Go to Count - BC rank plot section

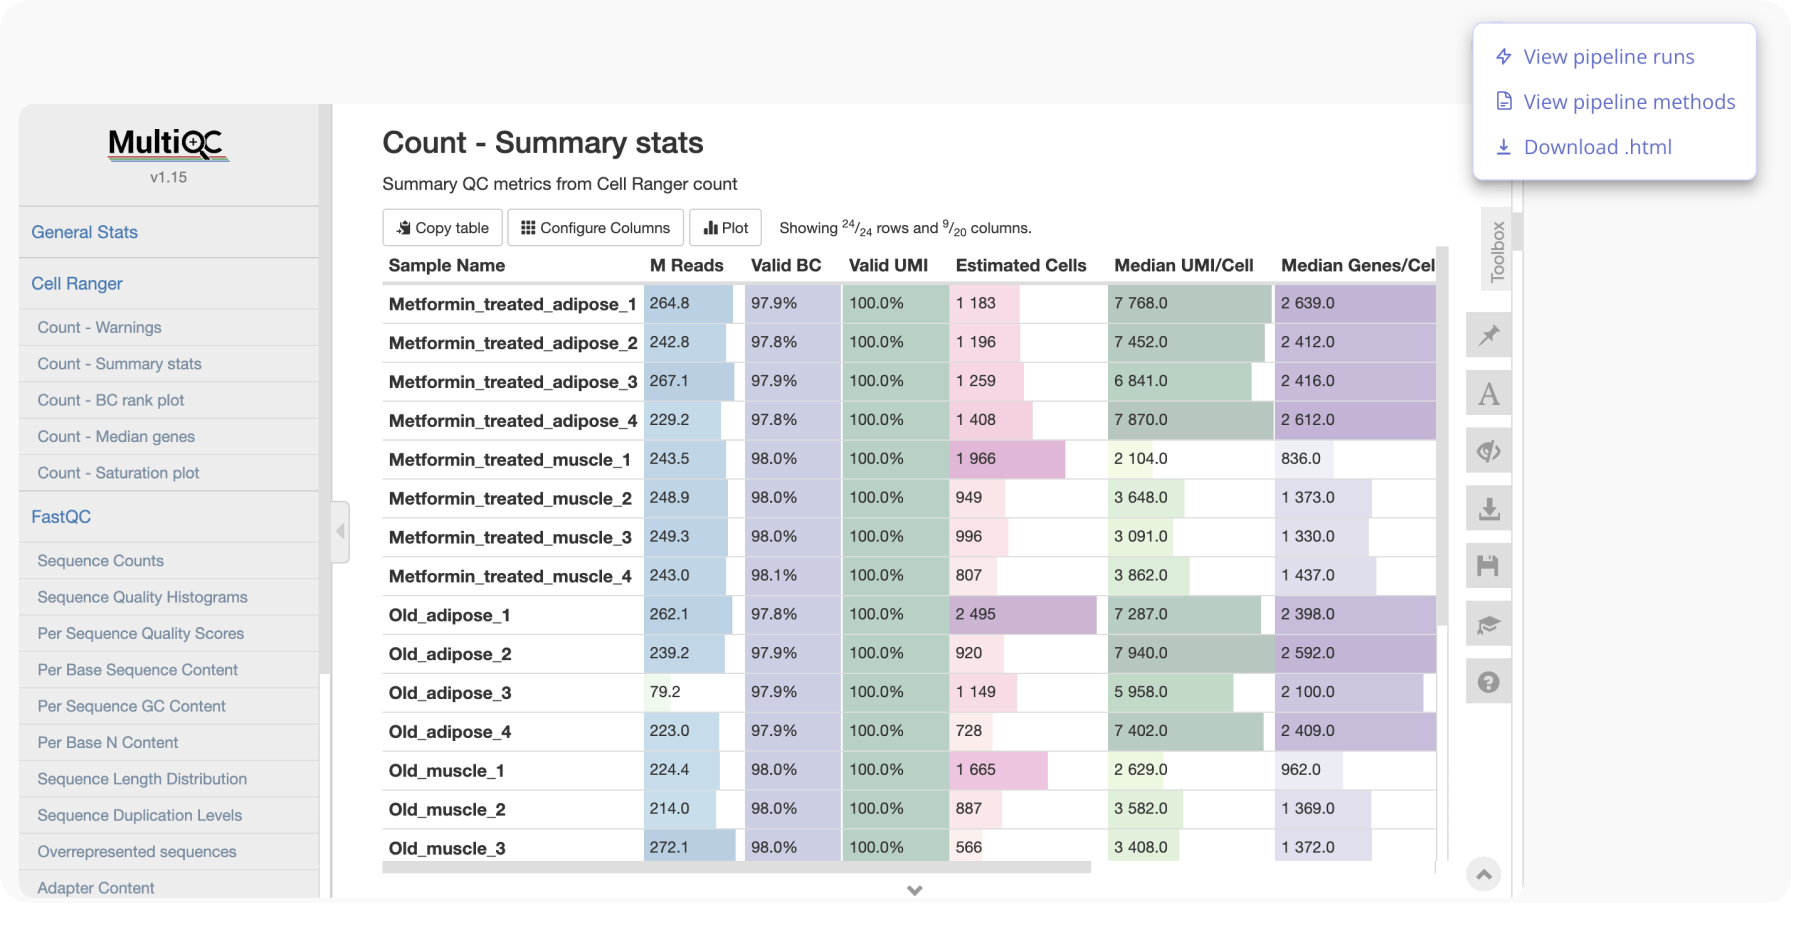coord(111,400)
